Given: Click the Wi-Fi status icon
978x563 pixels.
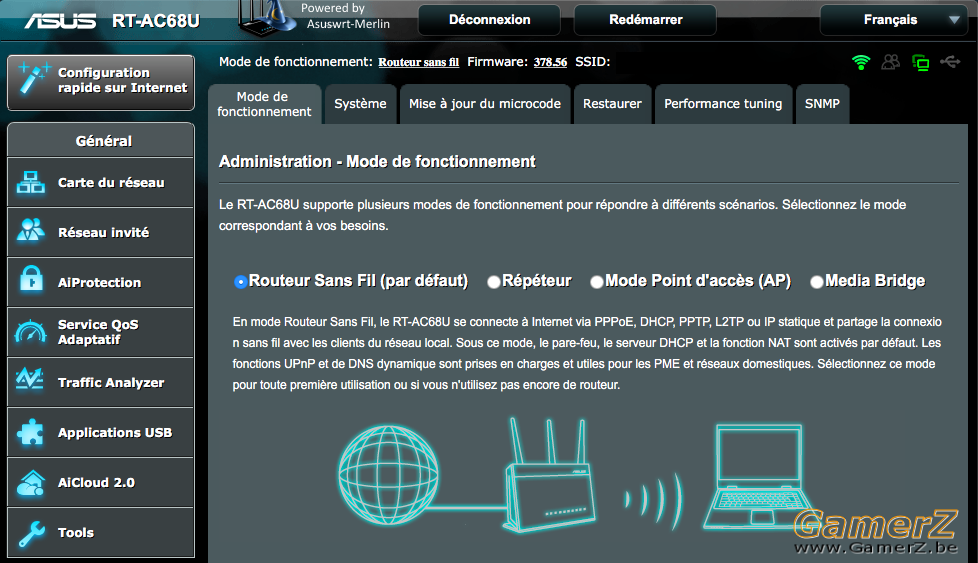Looking at the screenshot, I should 861,62.
